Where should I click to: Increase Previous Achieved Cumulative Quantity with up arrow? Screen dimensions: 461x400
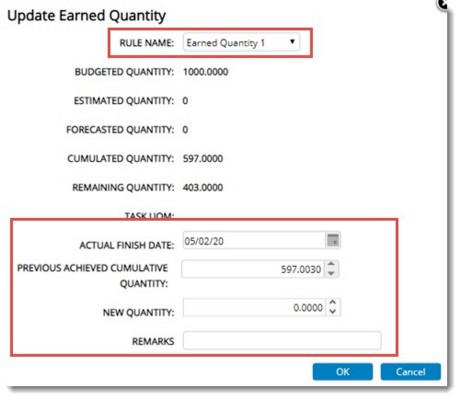tap(331, 264)
